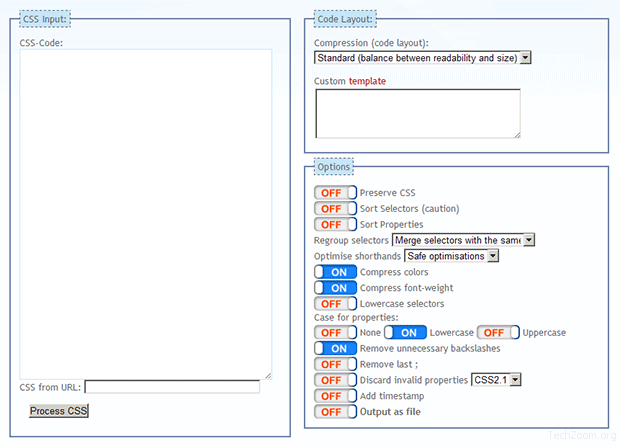
Task: Enable the Lowercase selectors switch
Action: point(335,304)
